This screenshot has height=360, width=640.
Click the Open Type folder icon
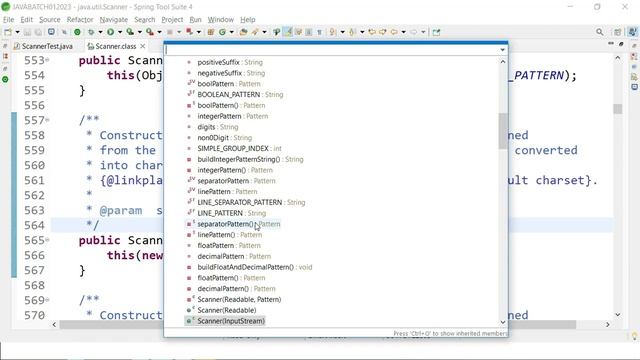(x=243, y=32)
